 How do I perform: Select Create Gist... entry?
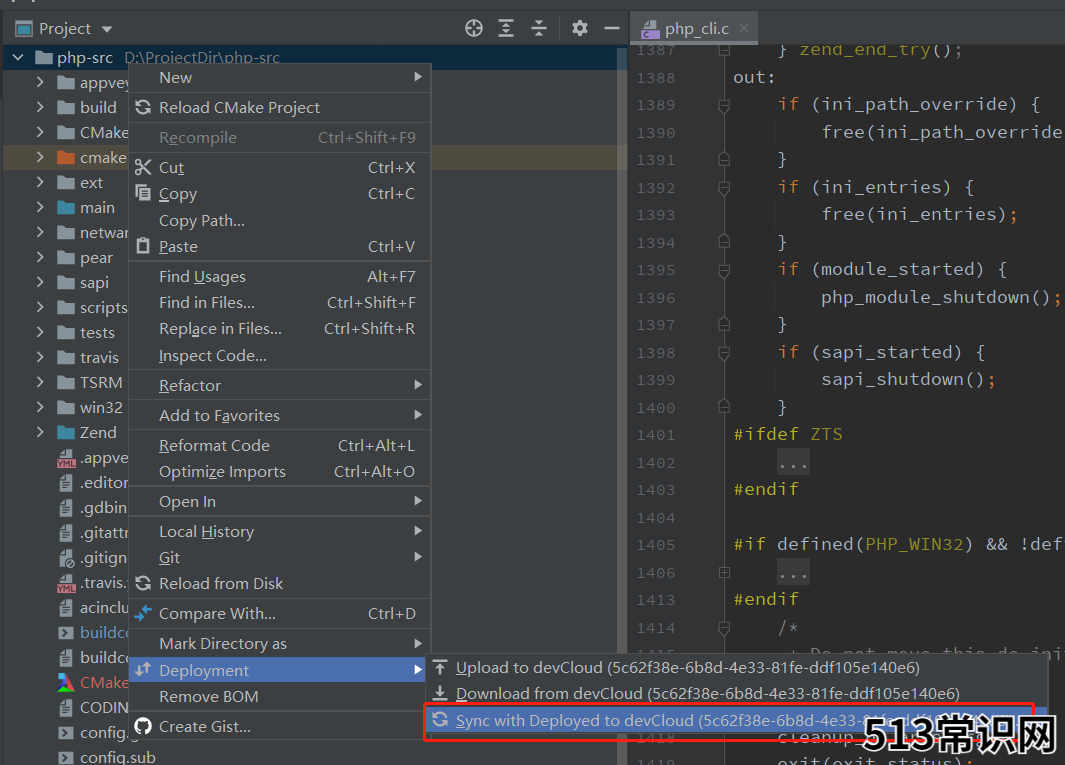280,726
